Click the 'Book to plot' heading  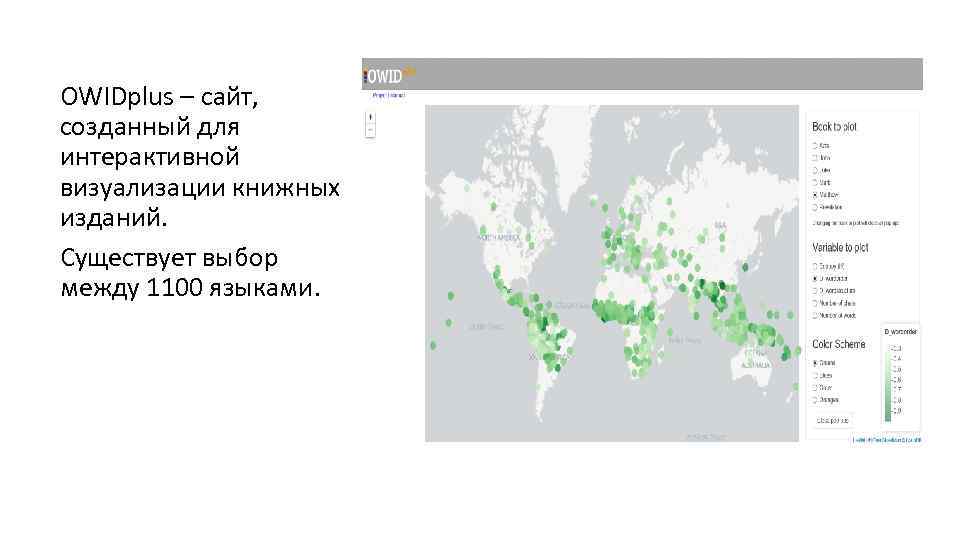[834, 127]
